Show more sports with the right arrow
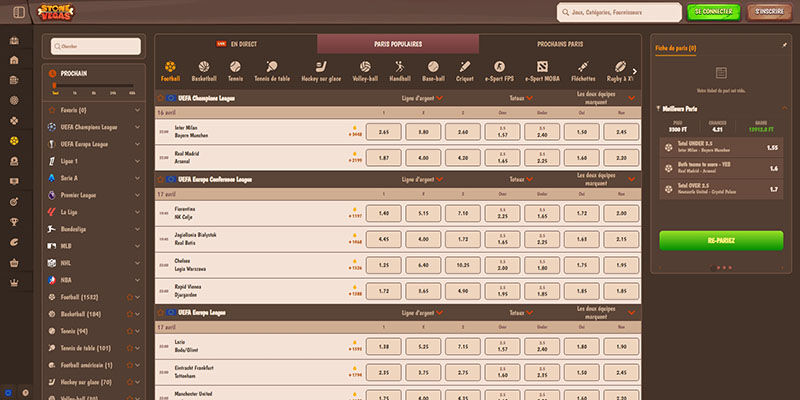This screenshot has width=800, height=400. pos(635,71)
